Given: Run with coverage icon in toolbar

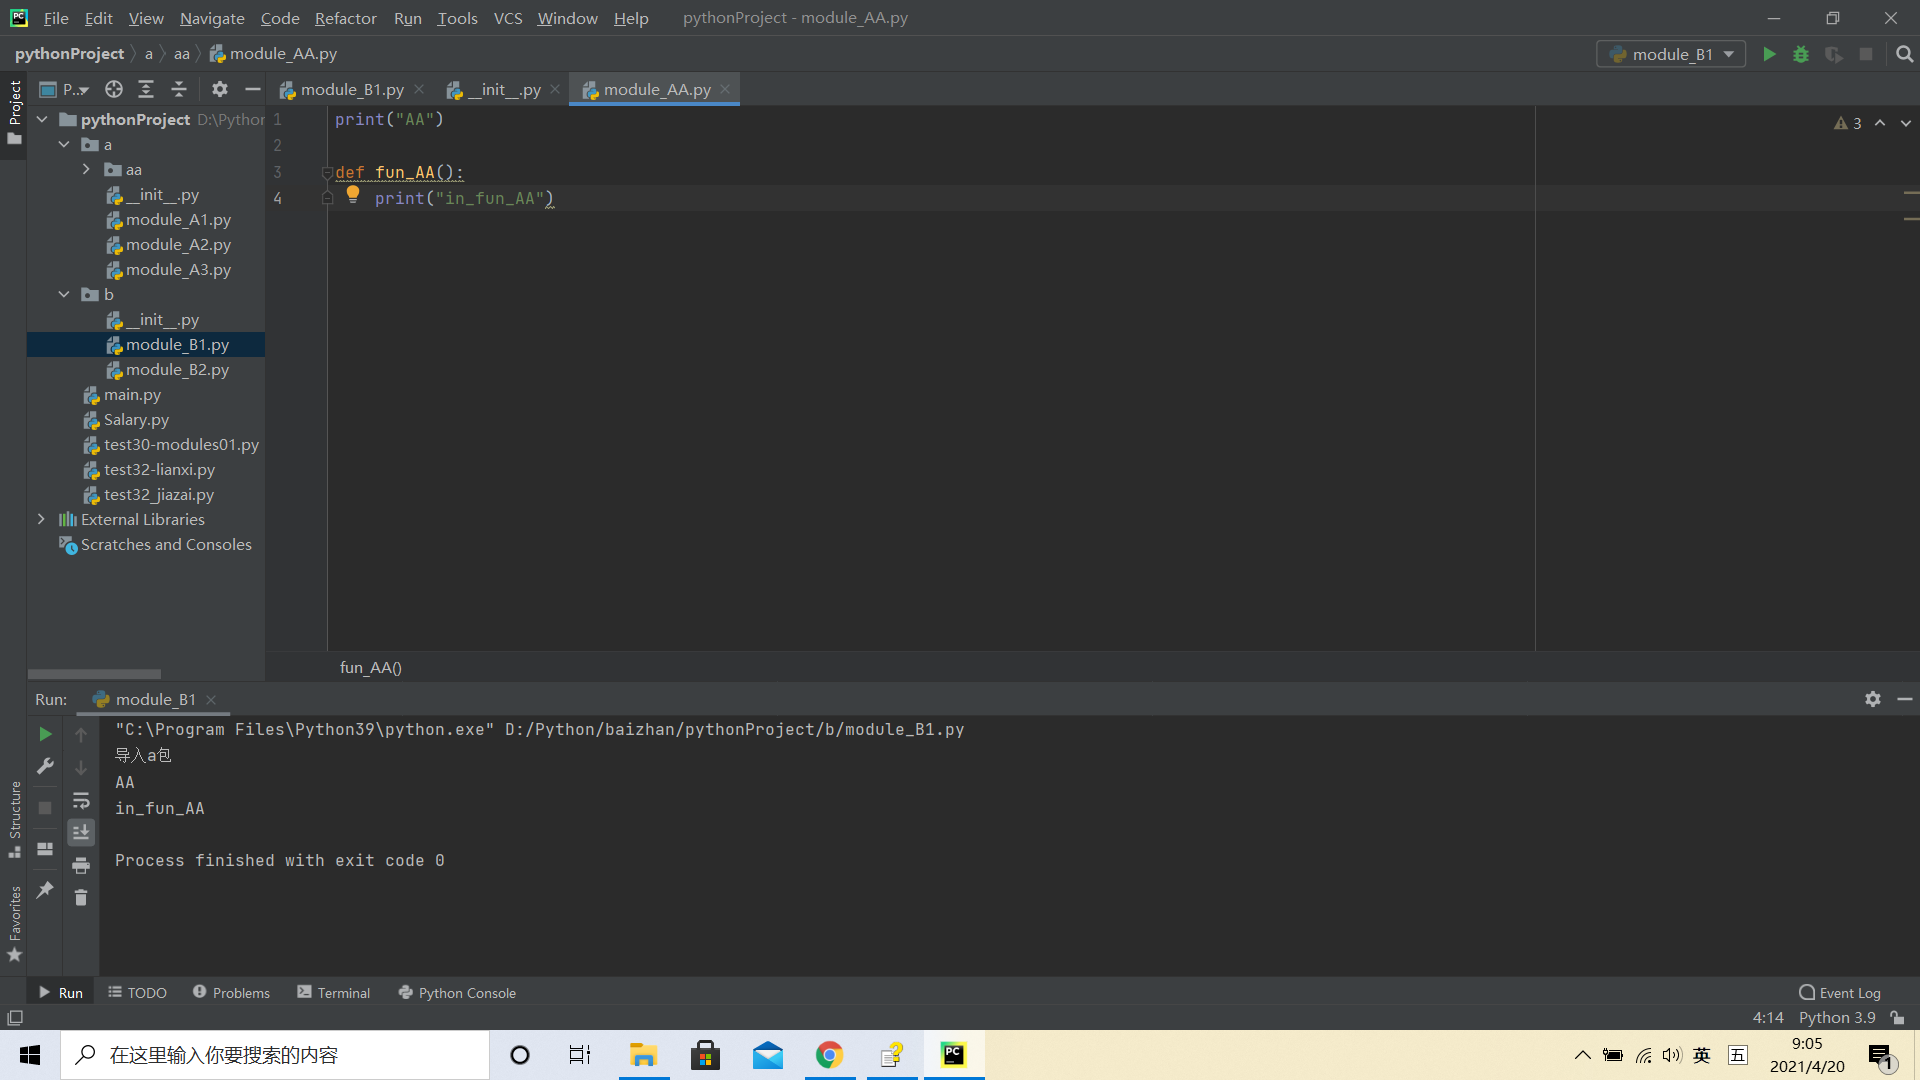Looking at the screenshot, I should [1833, 54].
